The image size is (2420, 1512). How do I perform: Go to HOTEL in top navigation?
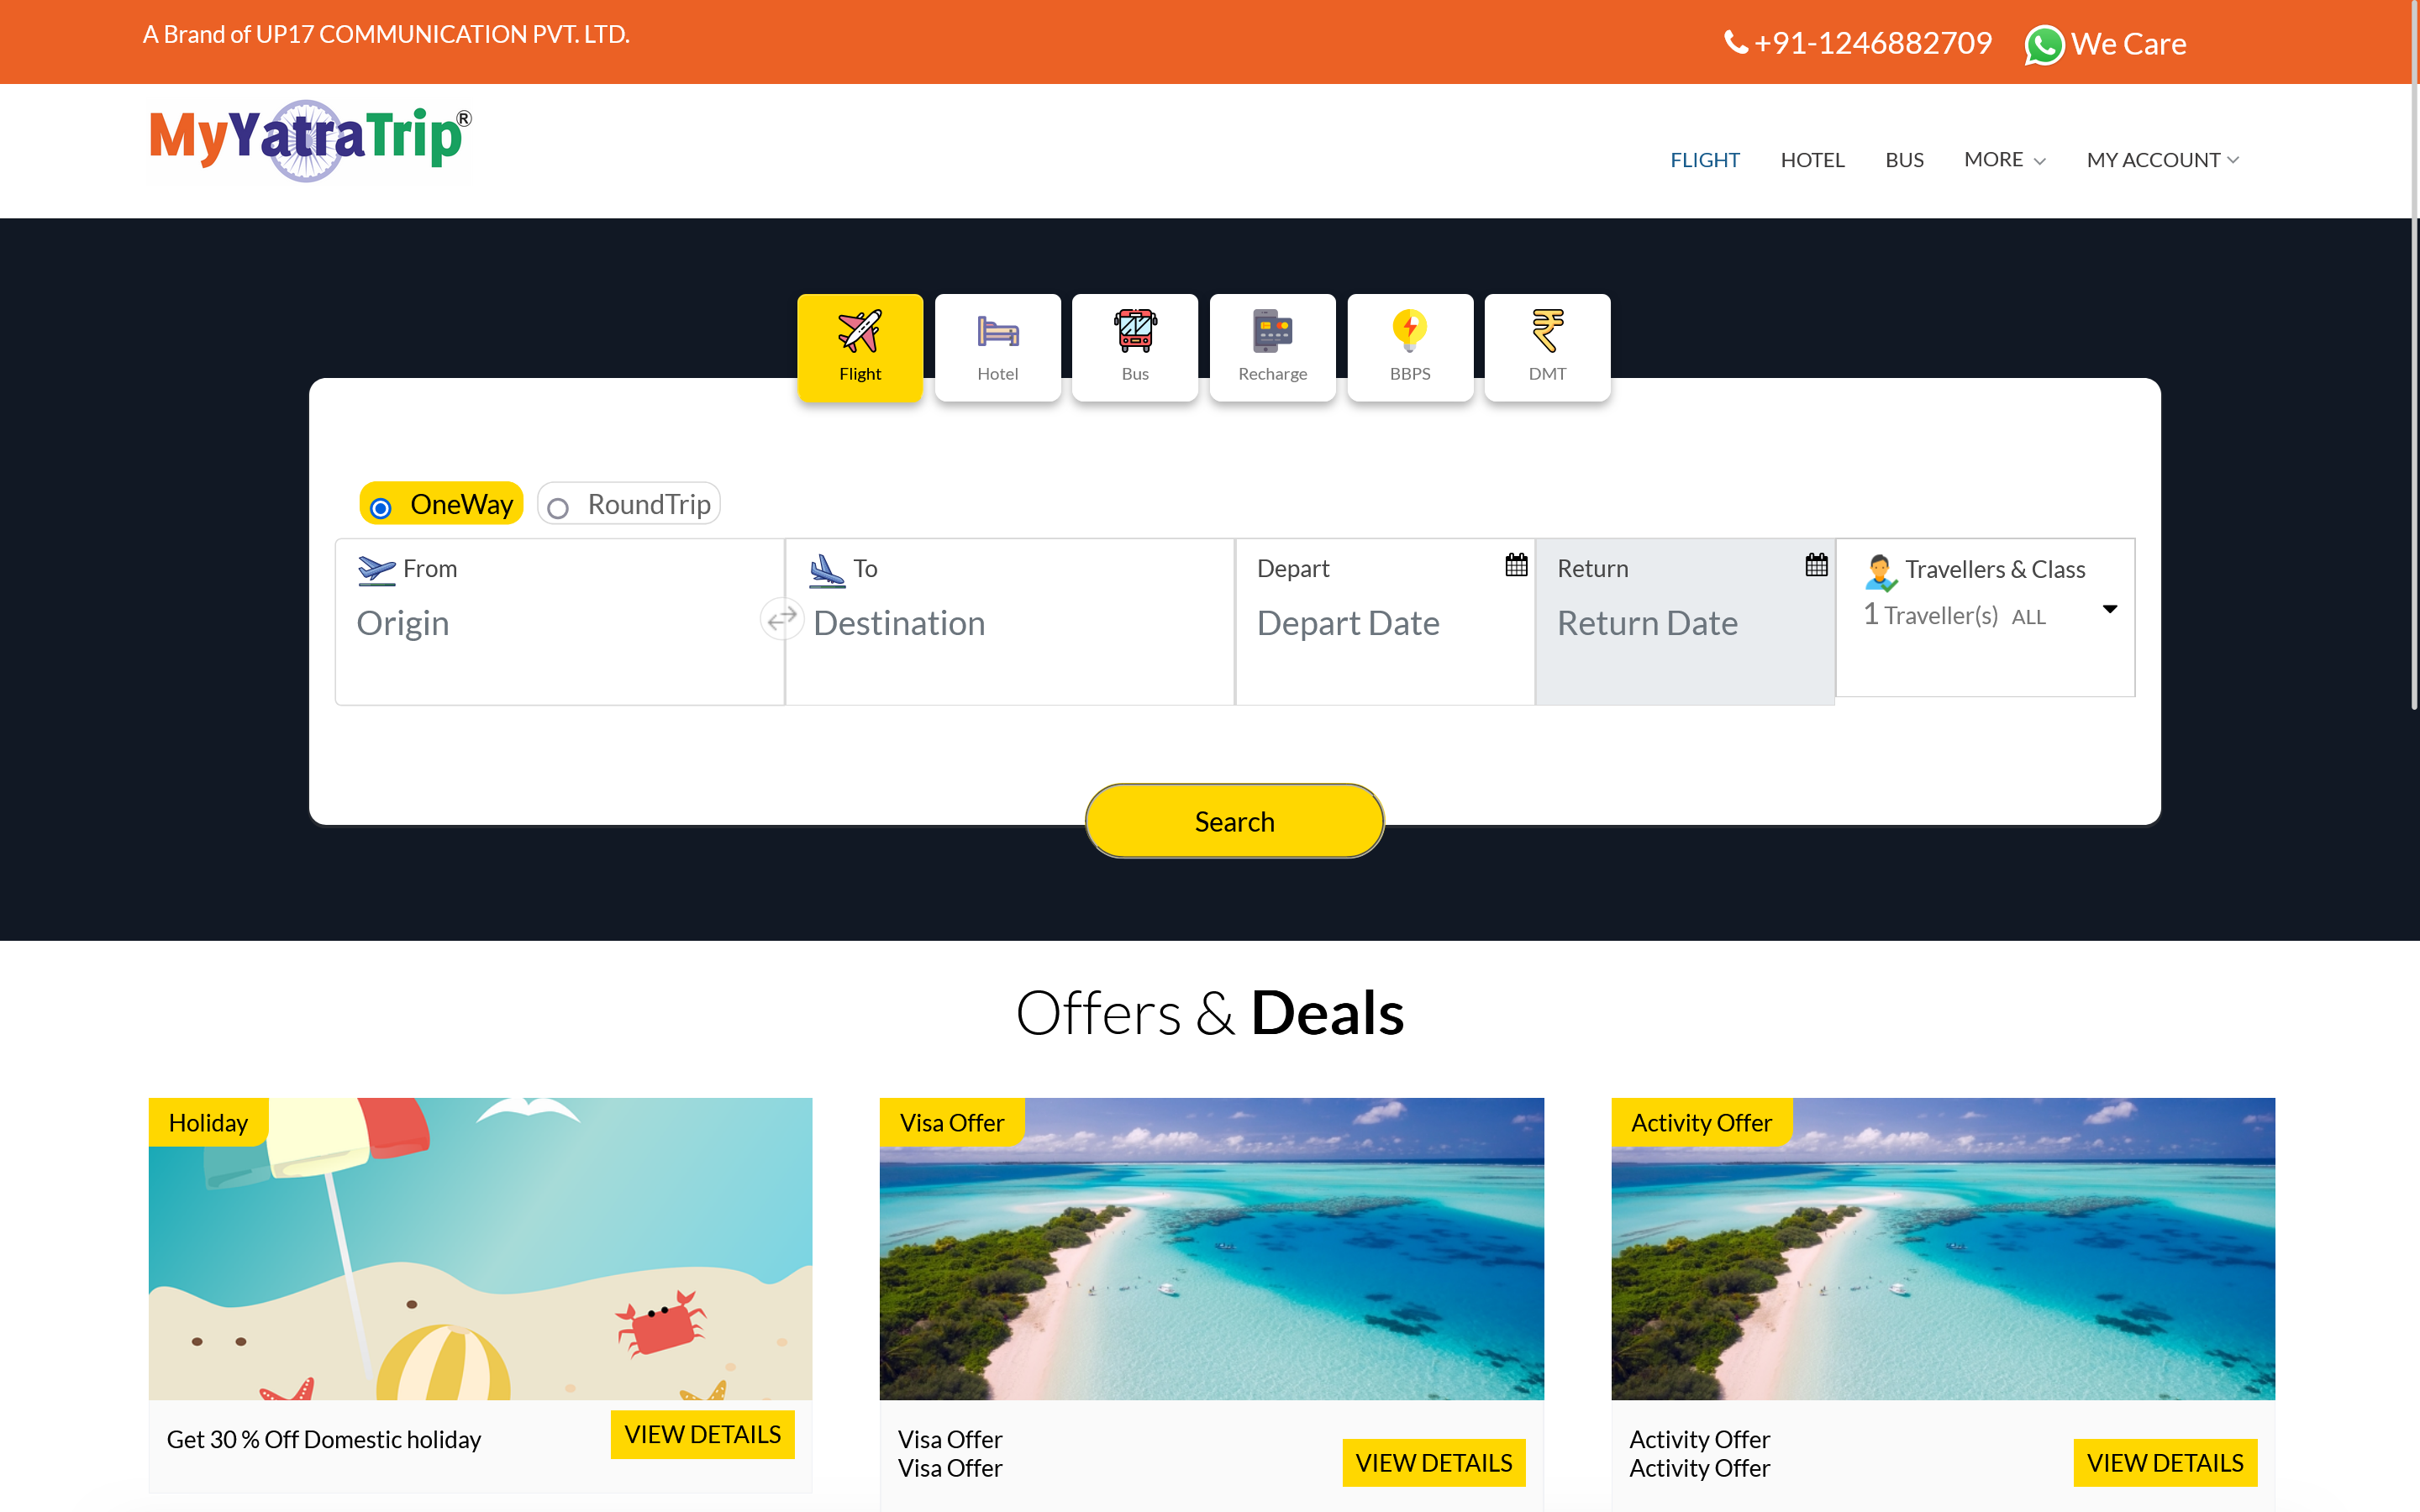click(x=1812, y=160)
